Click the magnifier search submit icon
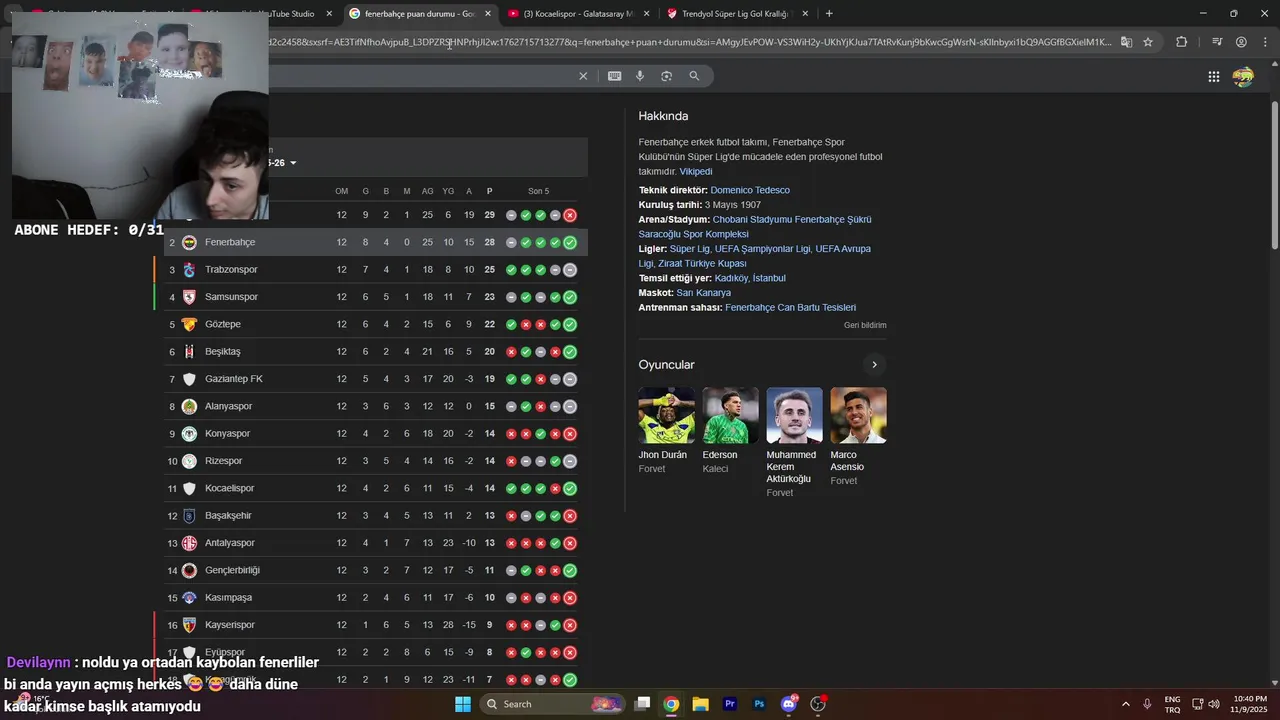This screenshot has width=1280, height=720. (694, 76)
